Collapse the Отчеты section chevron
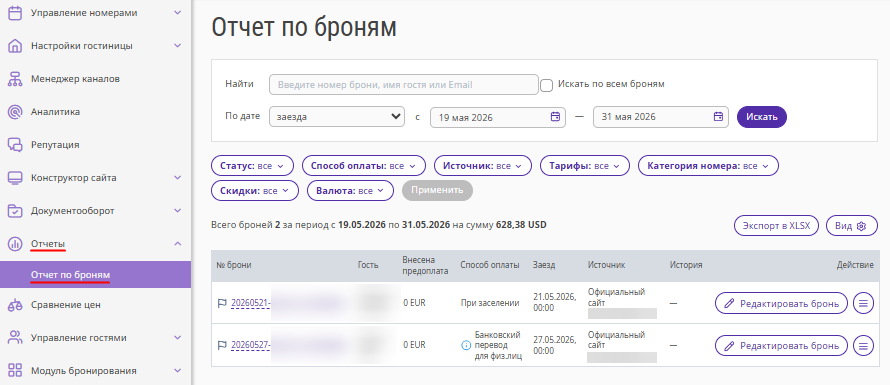This screenshot has width=890, height=385. click(178, 244)
